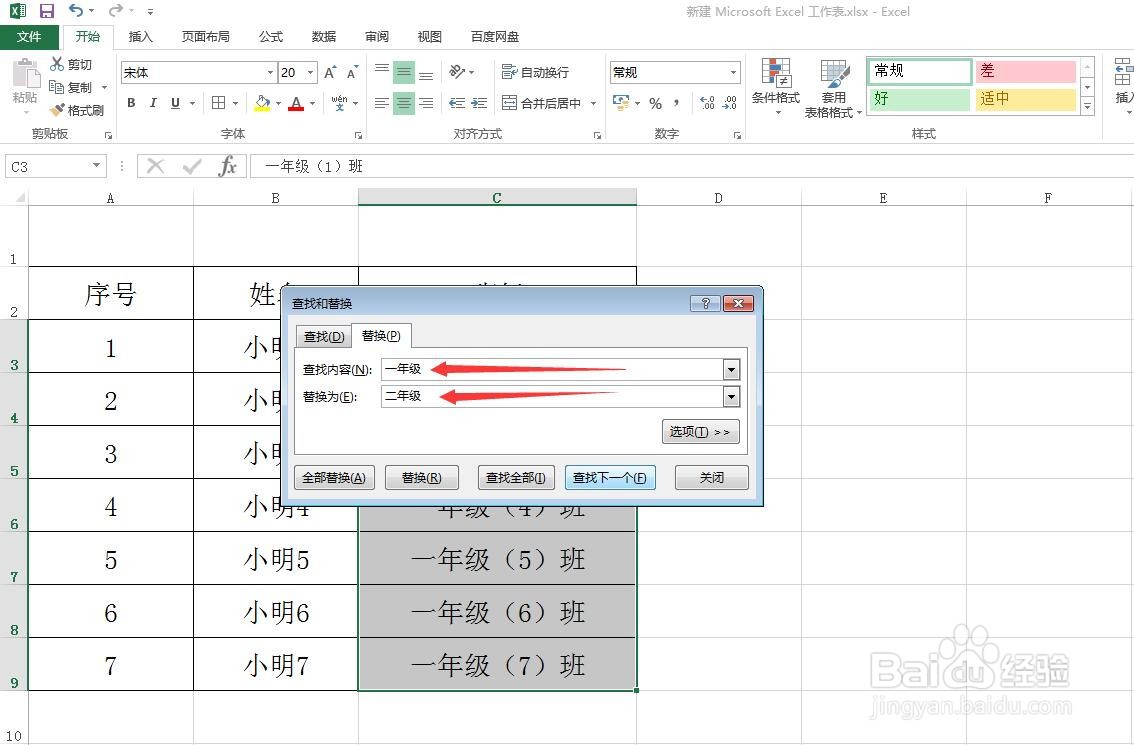Switch to the 查找(D) tab in the dialog

[x=322, y=336]
